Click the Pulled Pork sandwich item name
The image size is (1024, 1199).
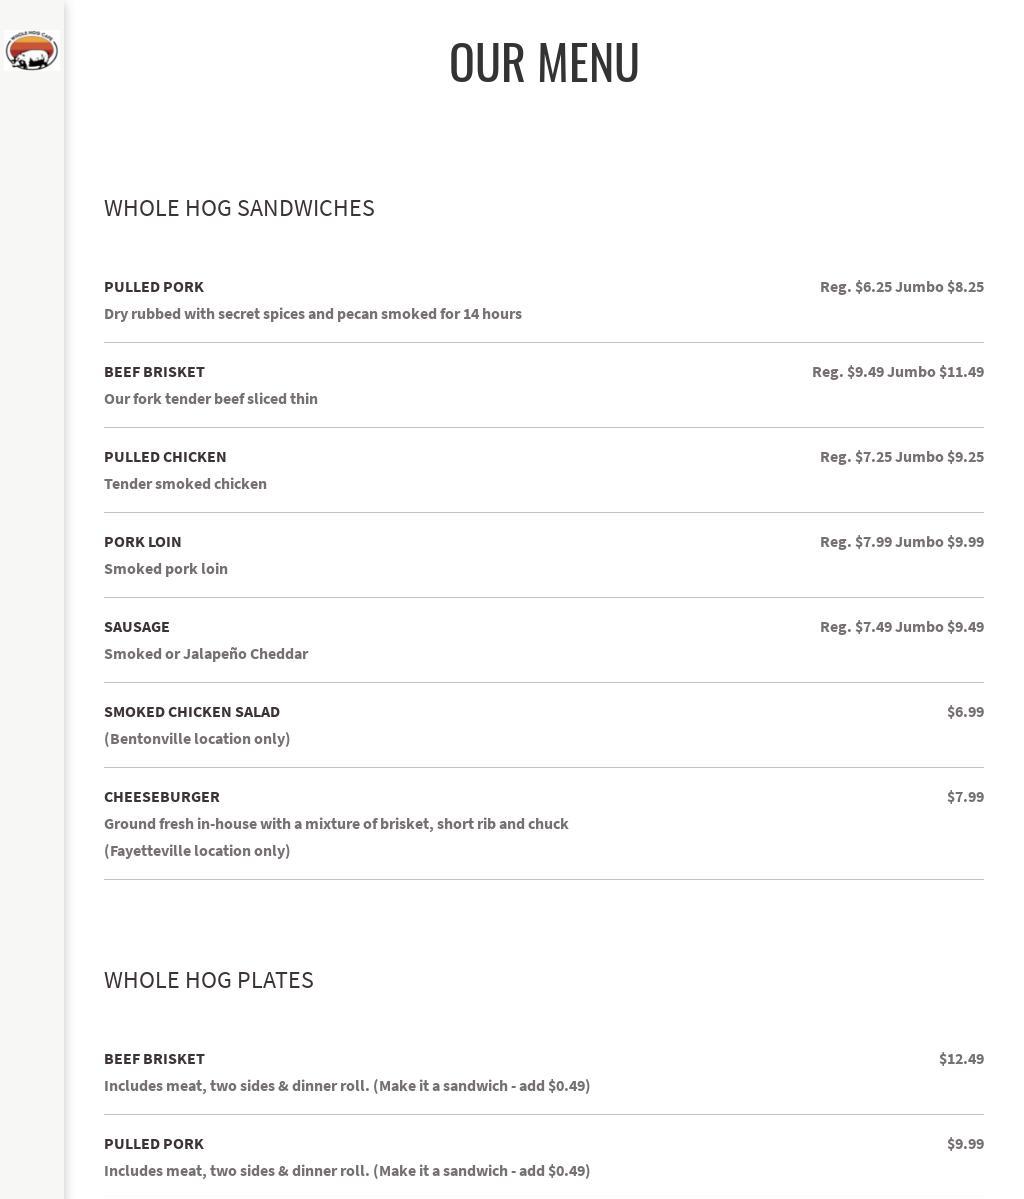tap(154, 287)
